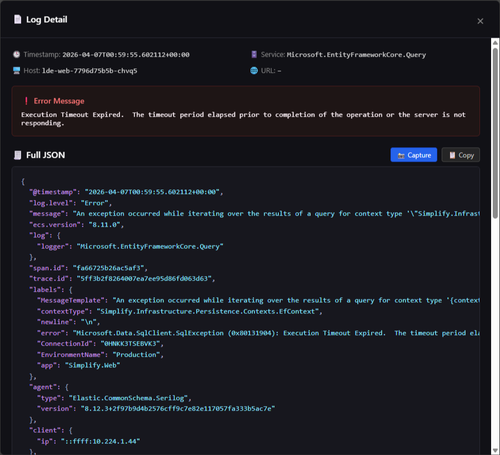Click the red exclamation Error Message icon
Image resolution: width=500 pixels, height=455 pixels.
pyautogui.click(x=26, y=101)
